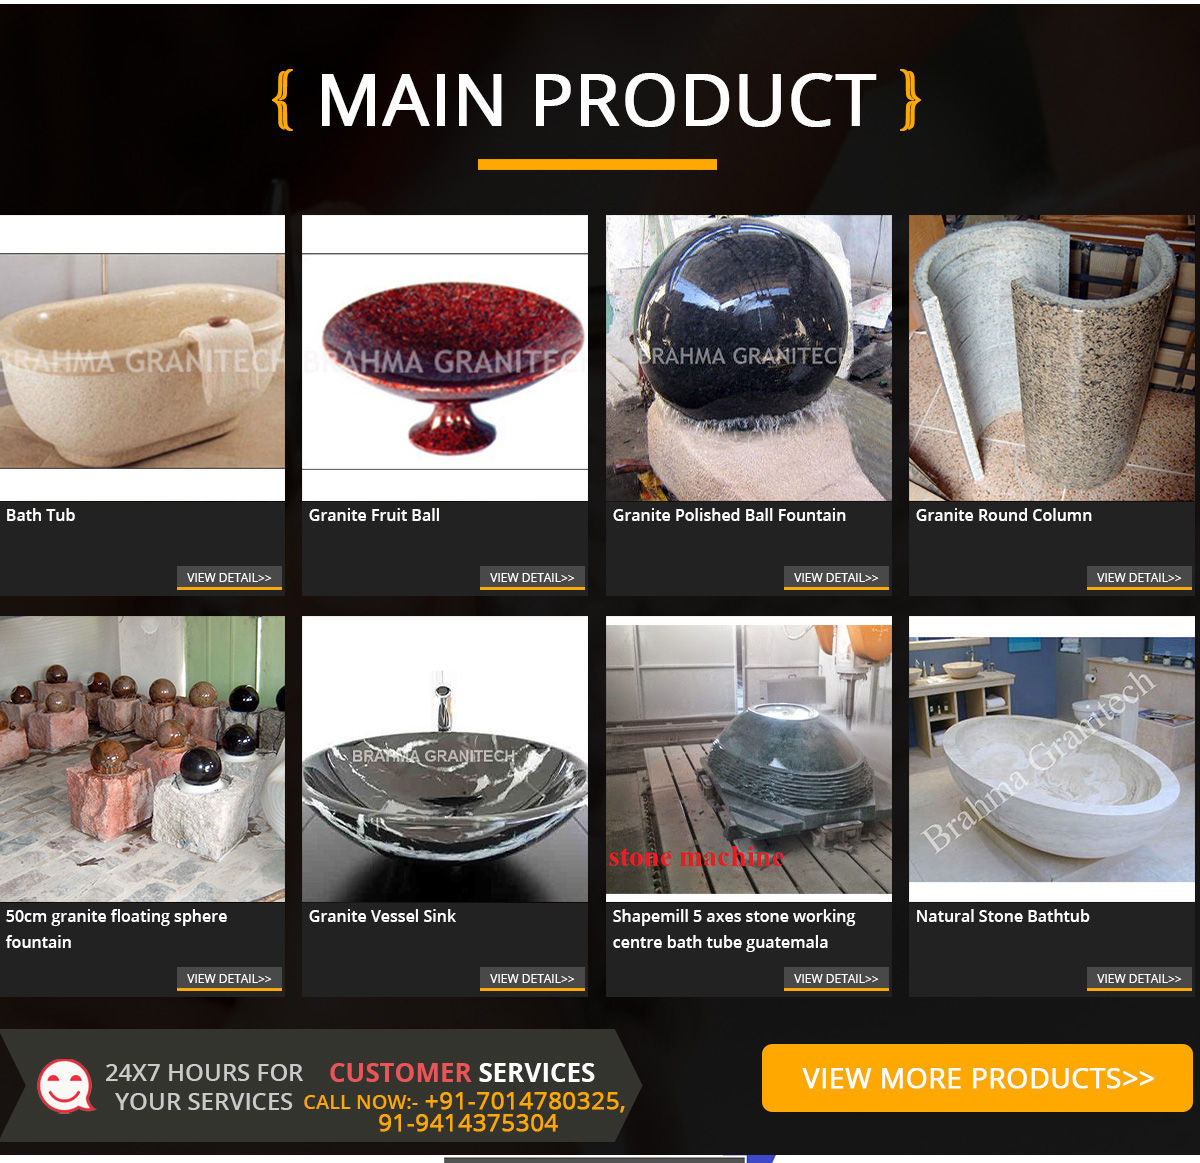Open the Bath Tub product image
Viewport: 1200px width, 1163px height.
(x=142, y=358)
